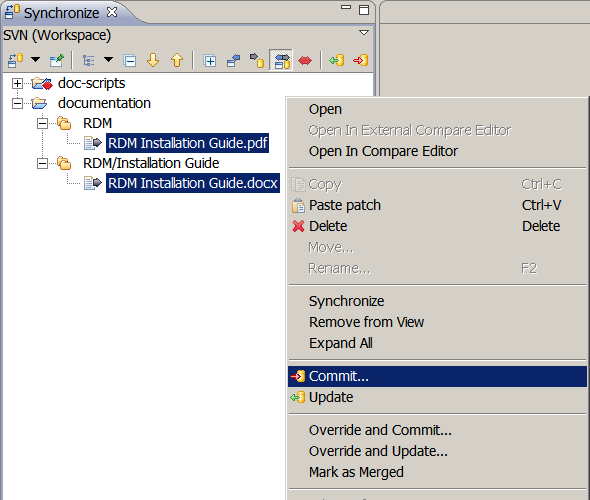The width and height of the screenshot is (590, 500).
Task: Collapse the documentation tree node
Action: 17,103
